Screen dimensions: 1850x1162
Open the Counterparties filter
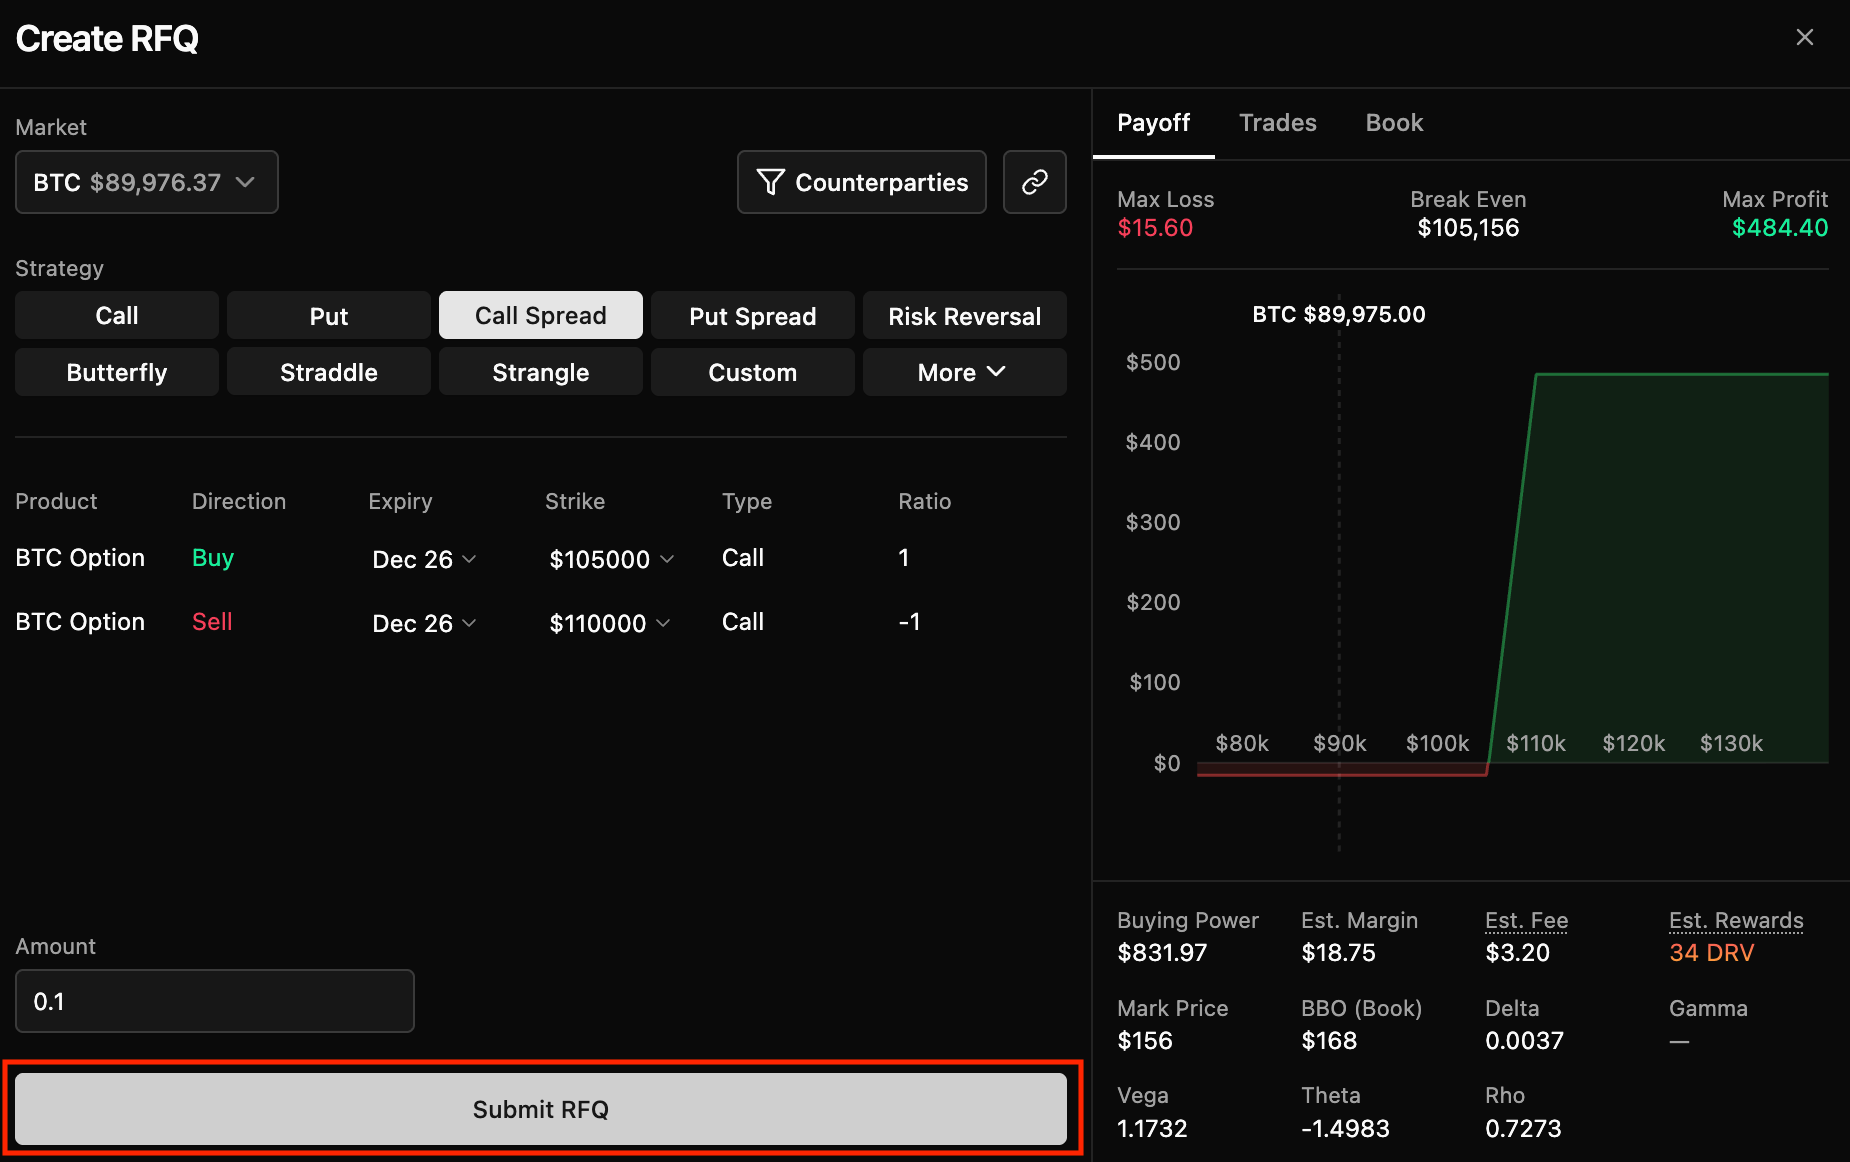pos(861,182)
